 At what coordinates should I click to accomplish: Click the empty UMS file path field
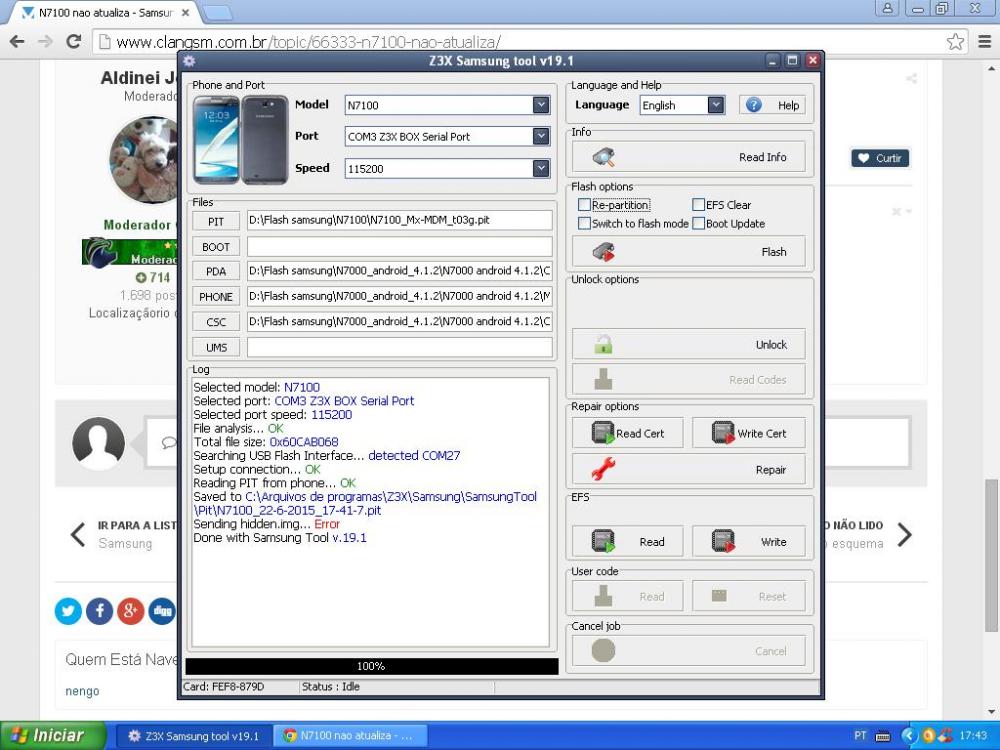tap(399, 347)
